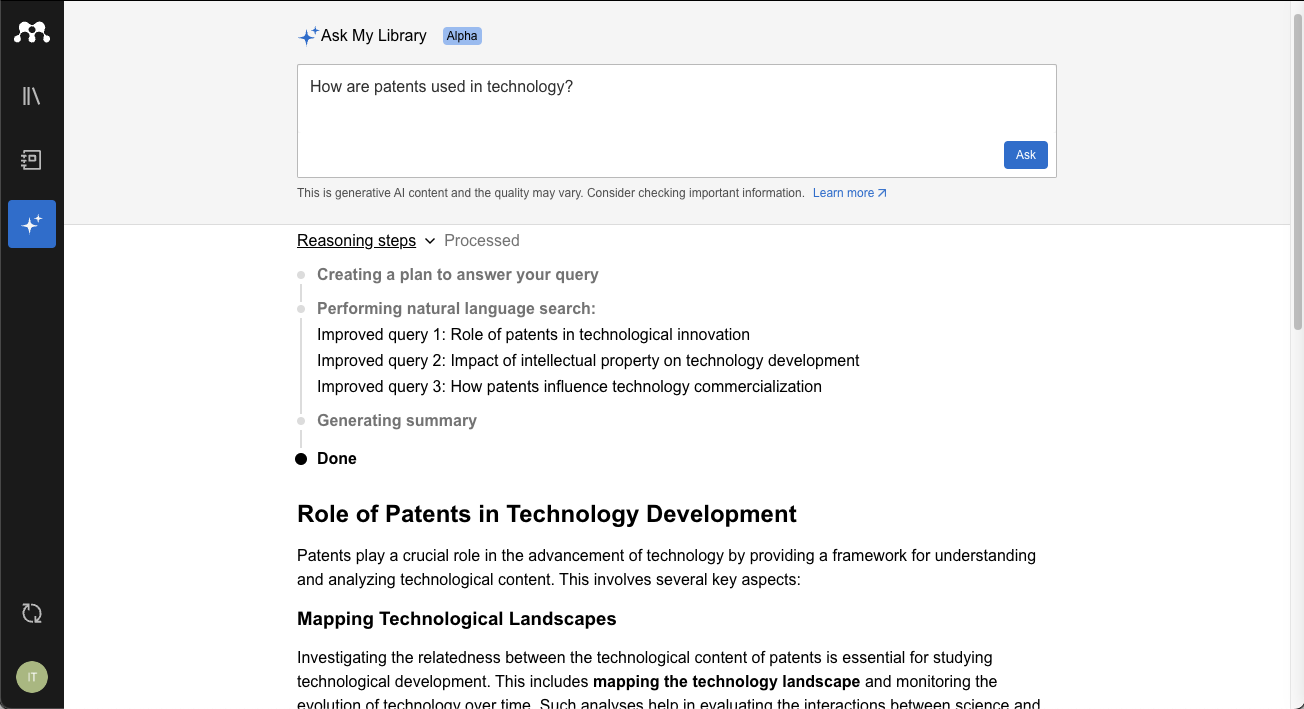The width and height of the screenshot is (1304, 709).
Task: Open the Learn more link
Action: click(x=843, y=193)
